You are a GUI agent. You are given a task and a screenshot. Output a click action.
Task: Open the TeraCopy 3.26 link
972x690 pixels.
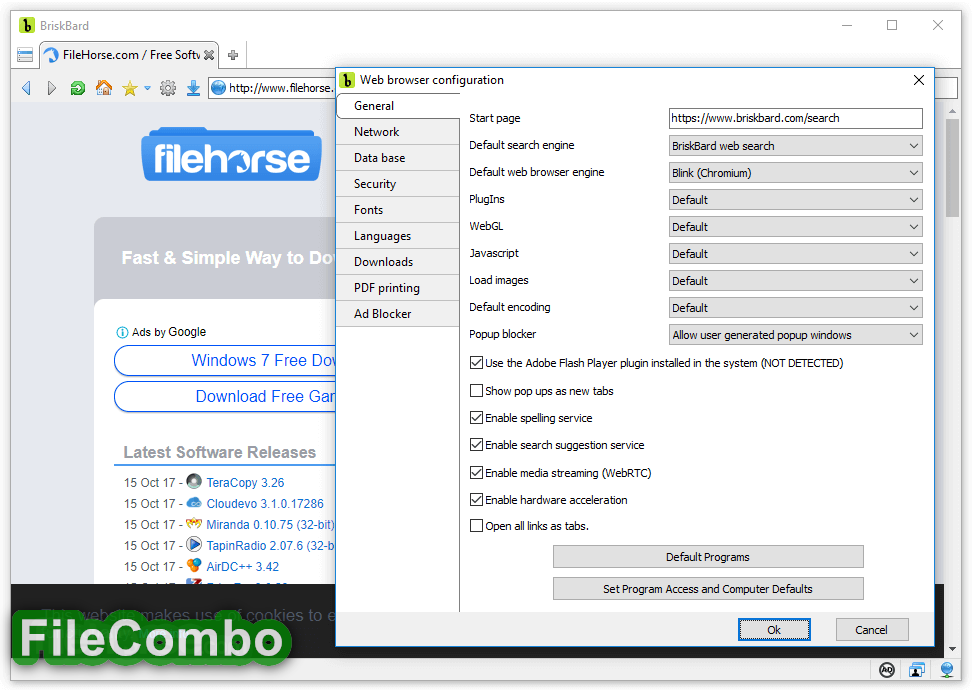click(245, 482)
